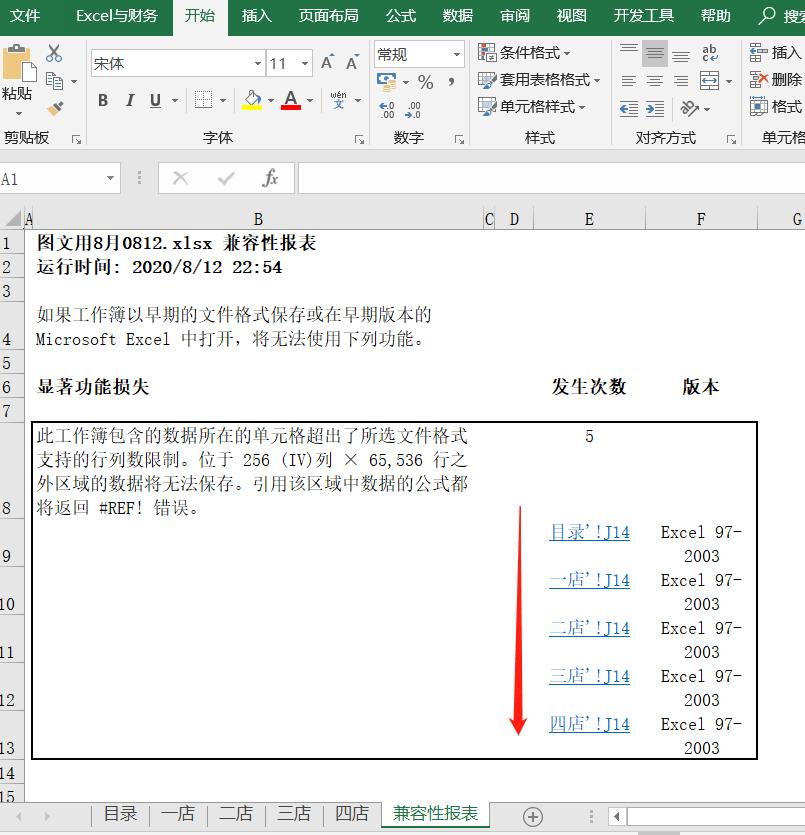
Task: Follow the 二店'!J14 hyperlink
Action: [x=589, y=628]
